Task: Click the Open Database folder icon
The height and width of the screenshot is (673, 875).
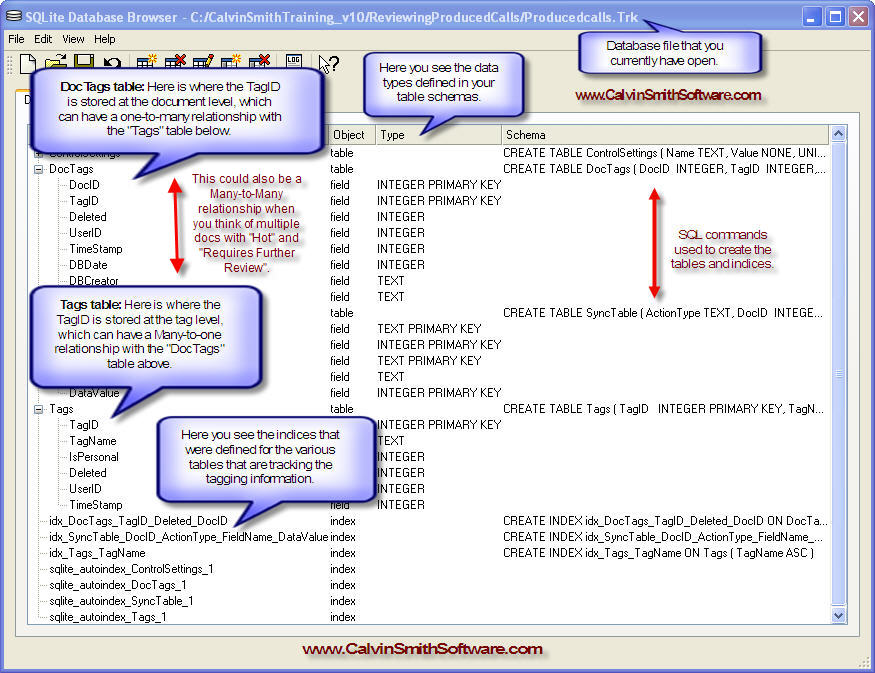Action: click(55, 64)
